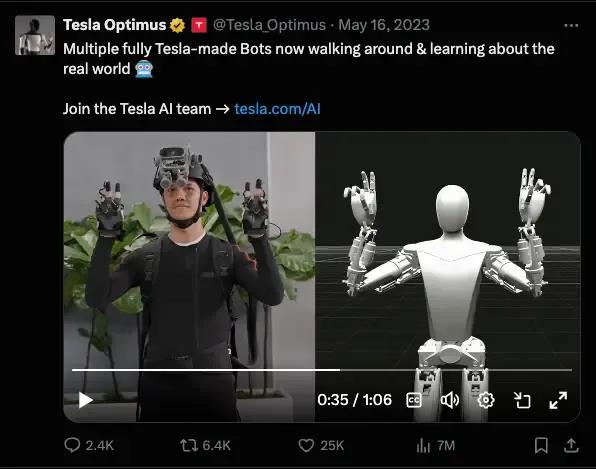Image resolution: width=596 pixels, height=469 pixels.
Task: Reply to the post via comment icon
Action: [x=72, y=445]
